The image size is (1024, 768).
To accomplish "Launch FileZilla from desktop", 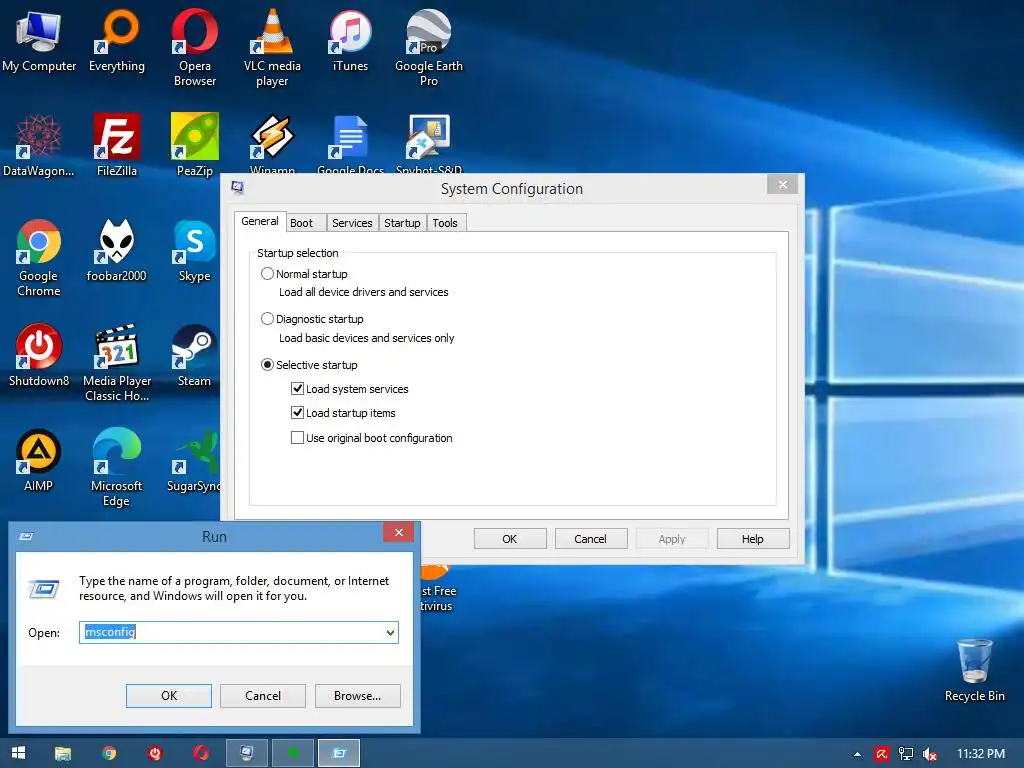I will (117, 145).
